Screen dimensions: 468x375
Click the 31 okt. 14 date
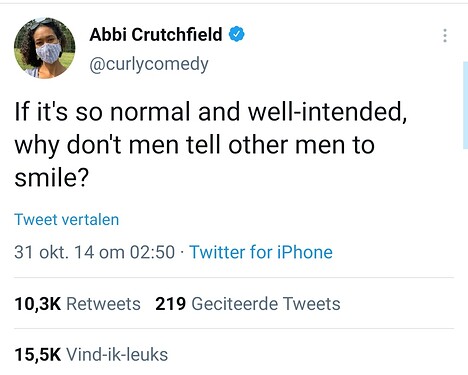[x=54, y=252]
